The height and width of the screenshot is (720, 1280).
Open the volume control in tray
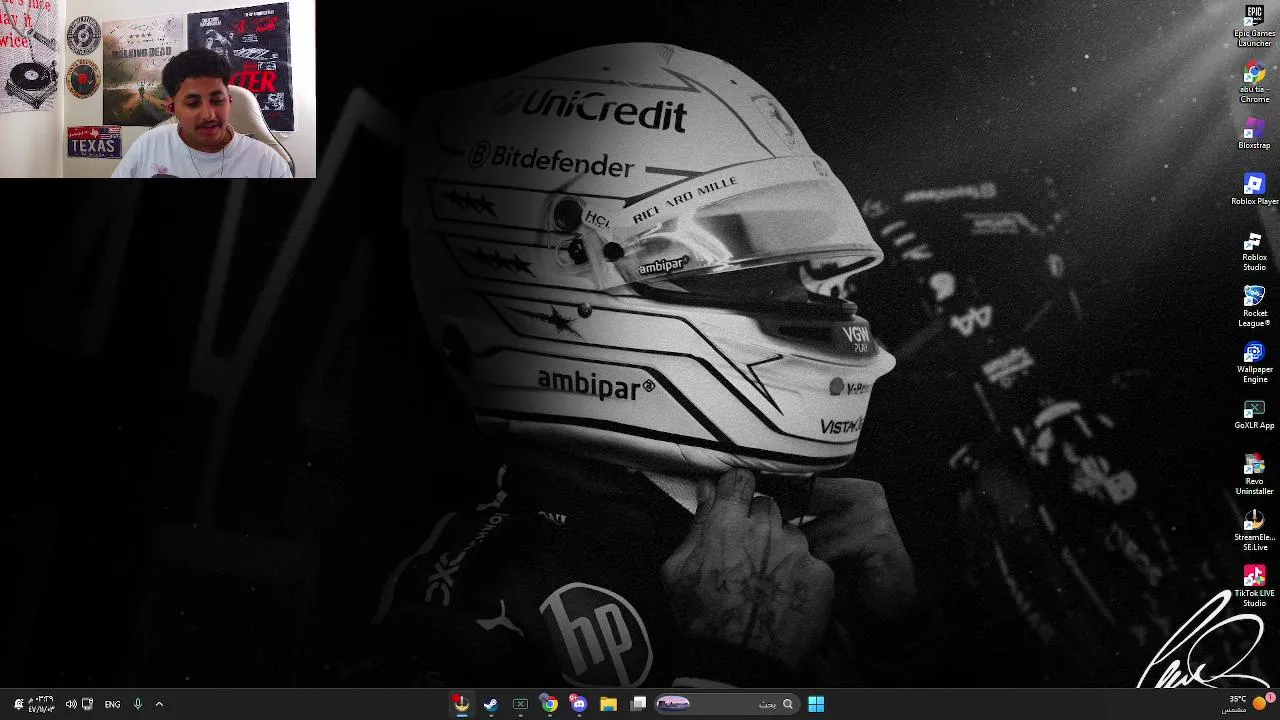(71, 704)
